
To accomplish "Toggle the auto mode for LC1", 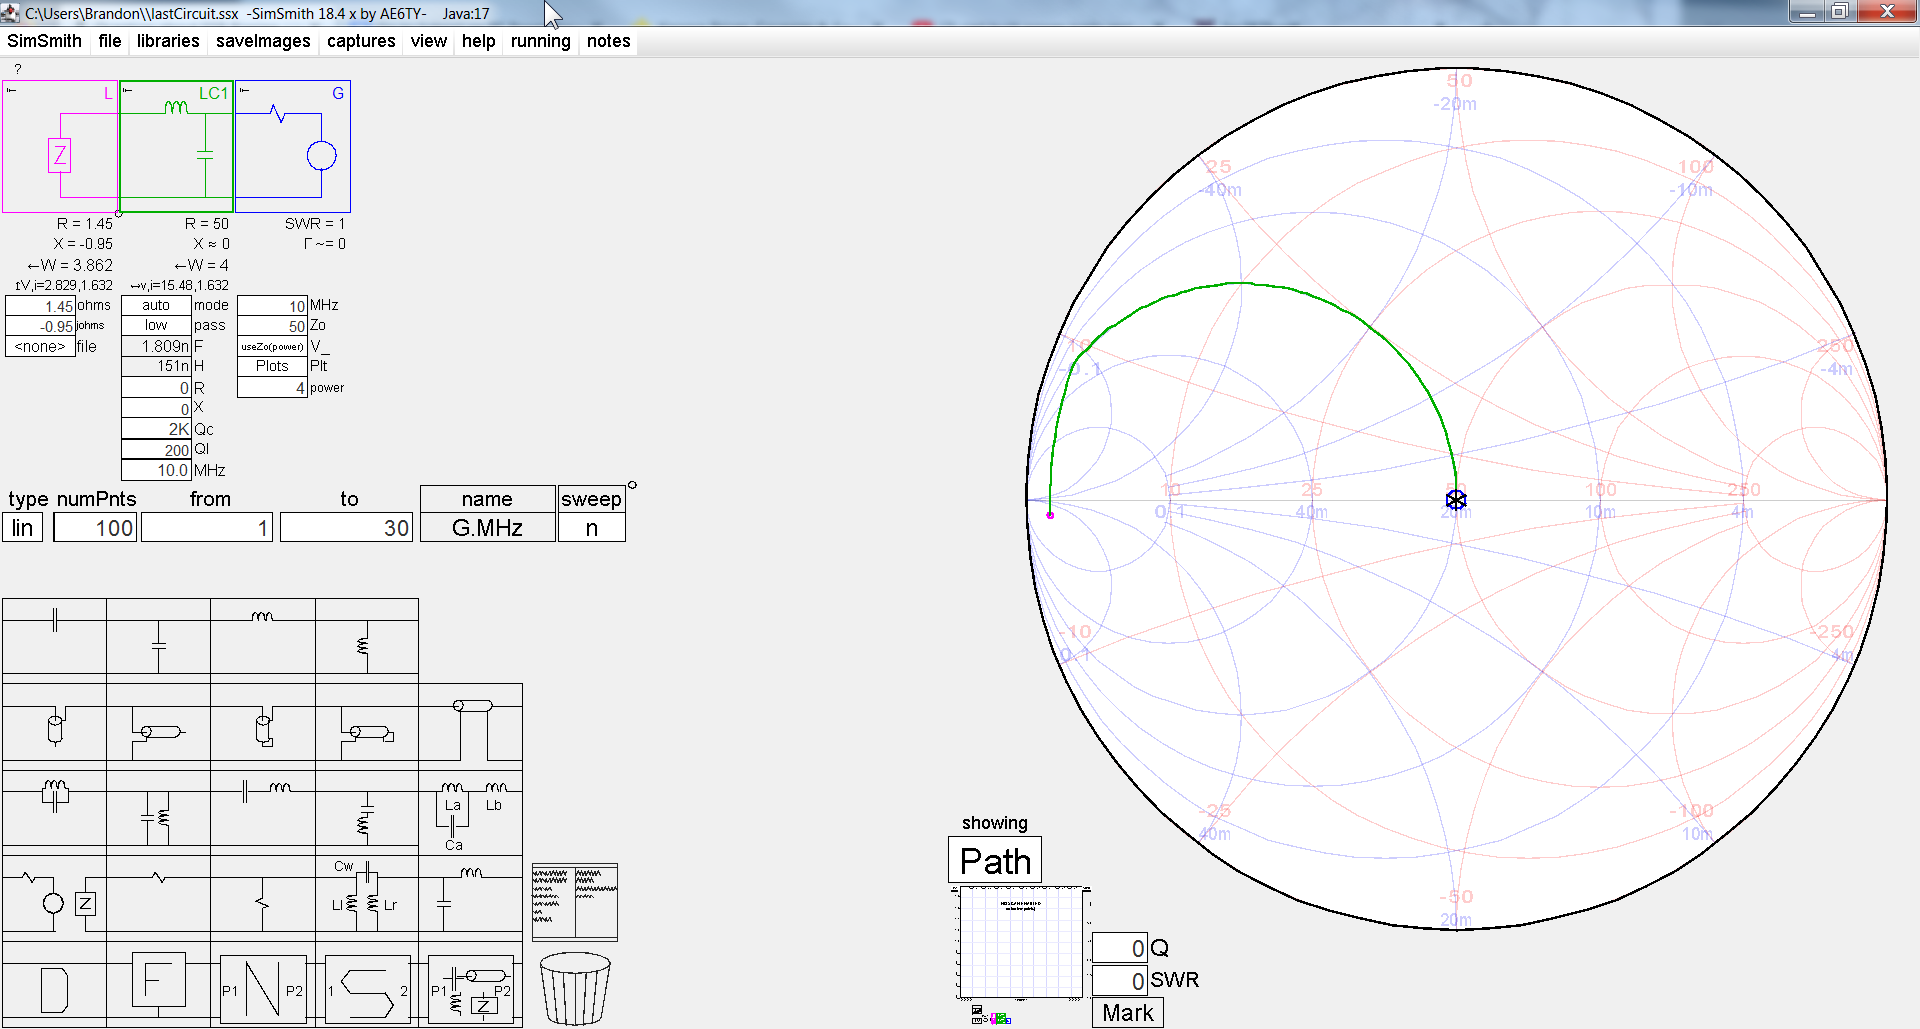I will (x=156, y=304).
